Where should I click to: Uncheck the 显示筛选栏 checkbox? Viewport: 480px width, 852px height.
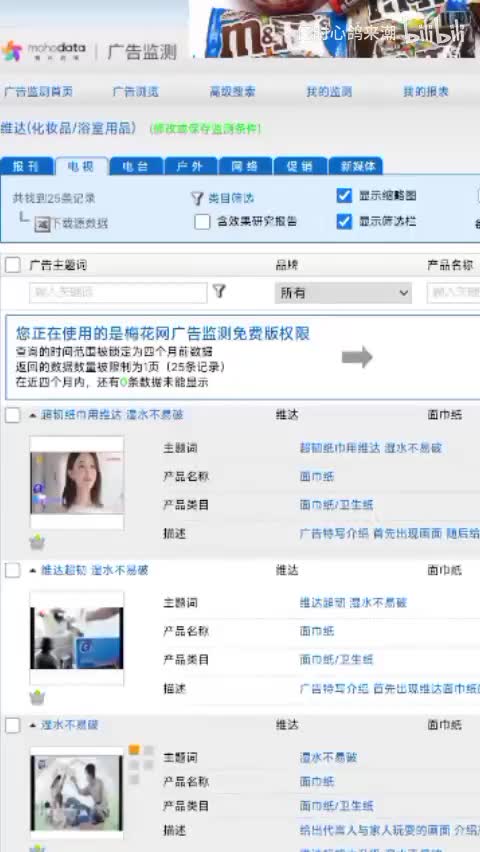pos(344,221)
